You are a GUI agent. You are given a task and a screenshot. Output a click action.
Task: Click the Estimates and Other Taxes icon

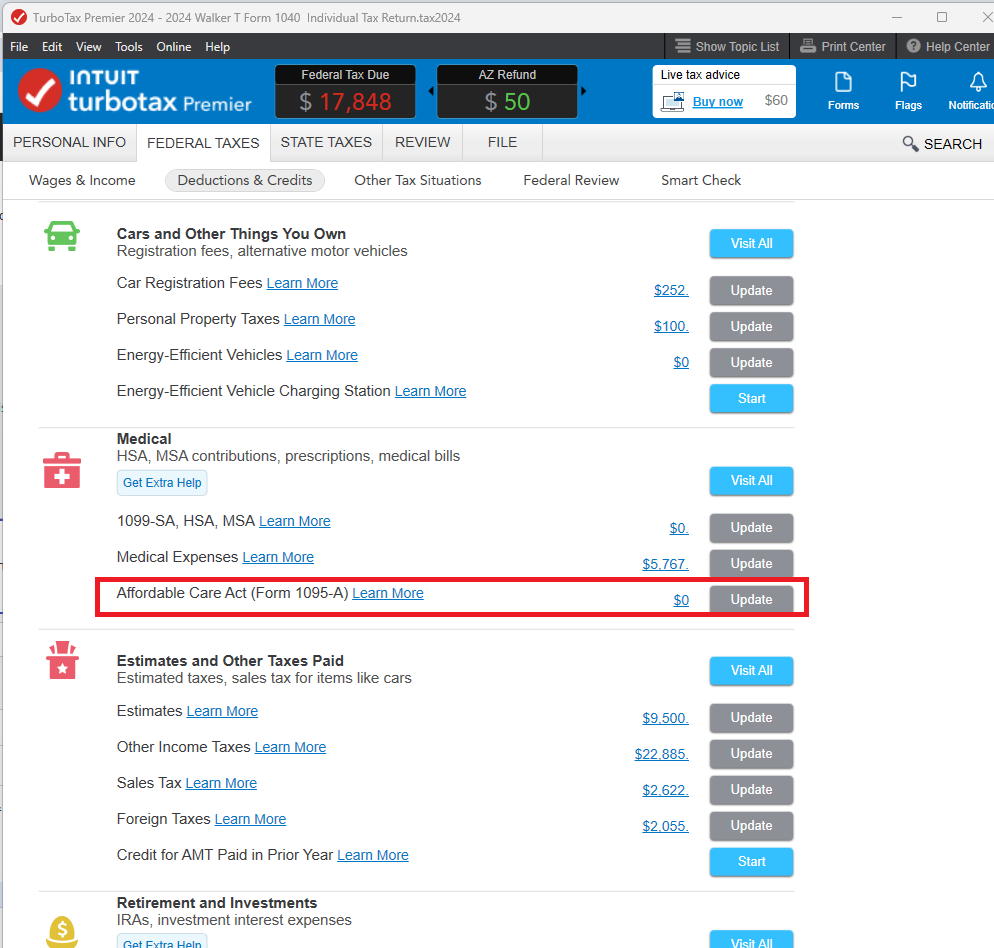click(x=62, y=660)
